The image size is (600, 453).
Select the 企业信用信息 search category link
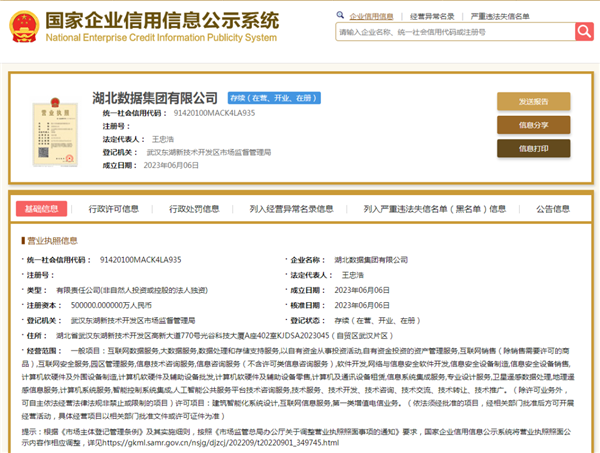coord(371,16)
